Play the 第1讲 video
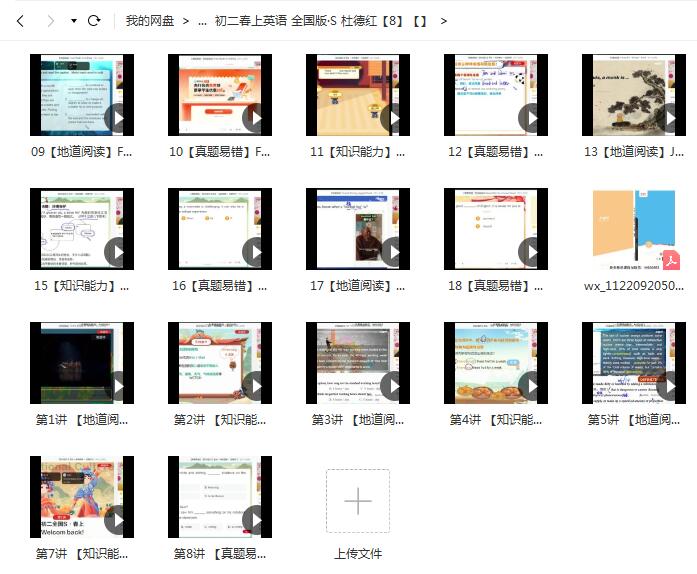The width and height of the screenshot is (697, 574). click(117, 386)
